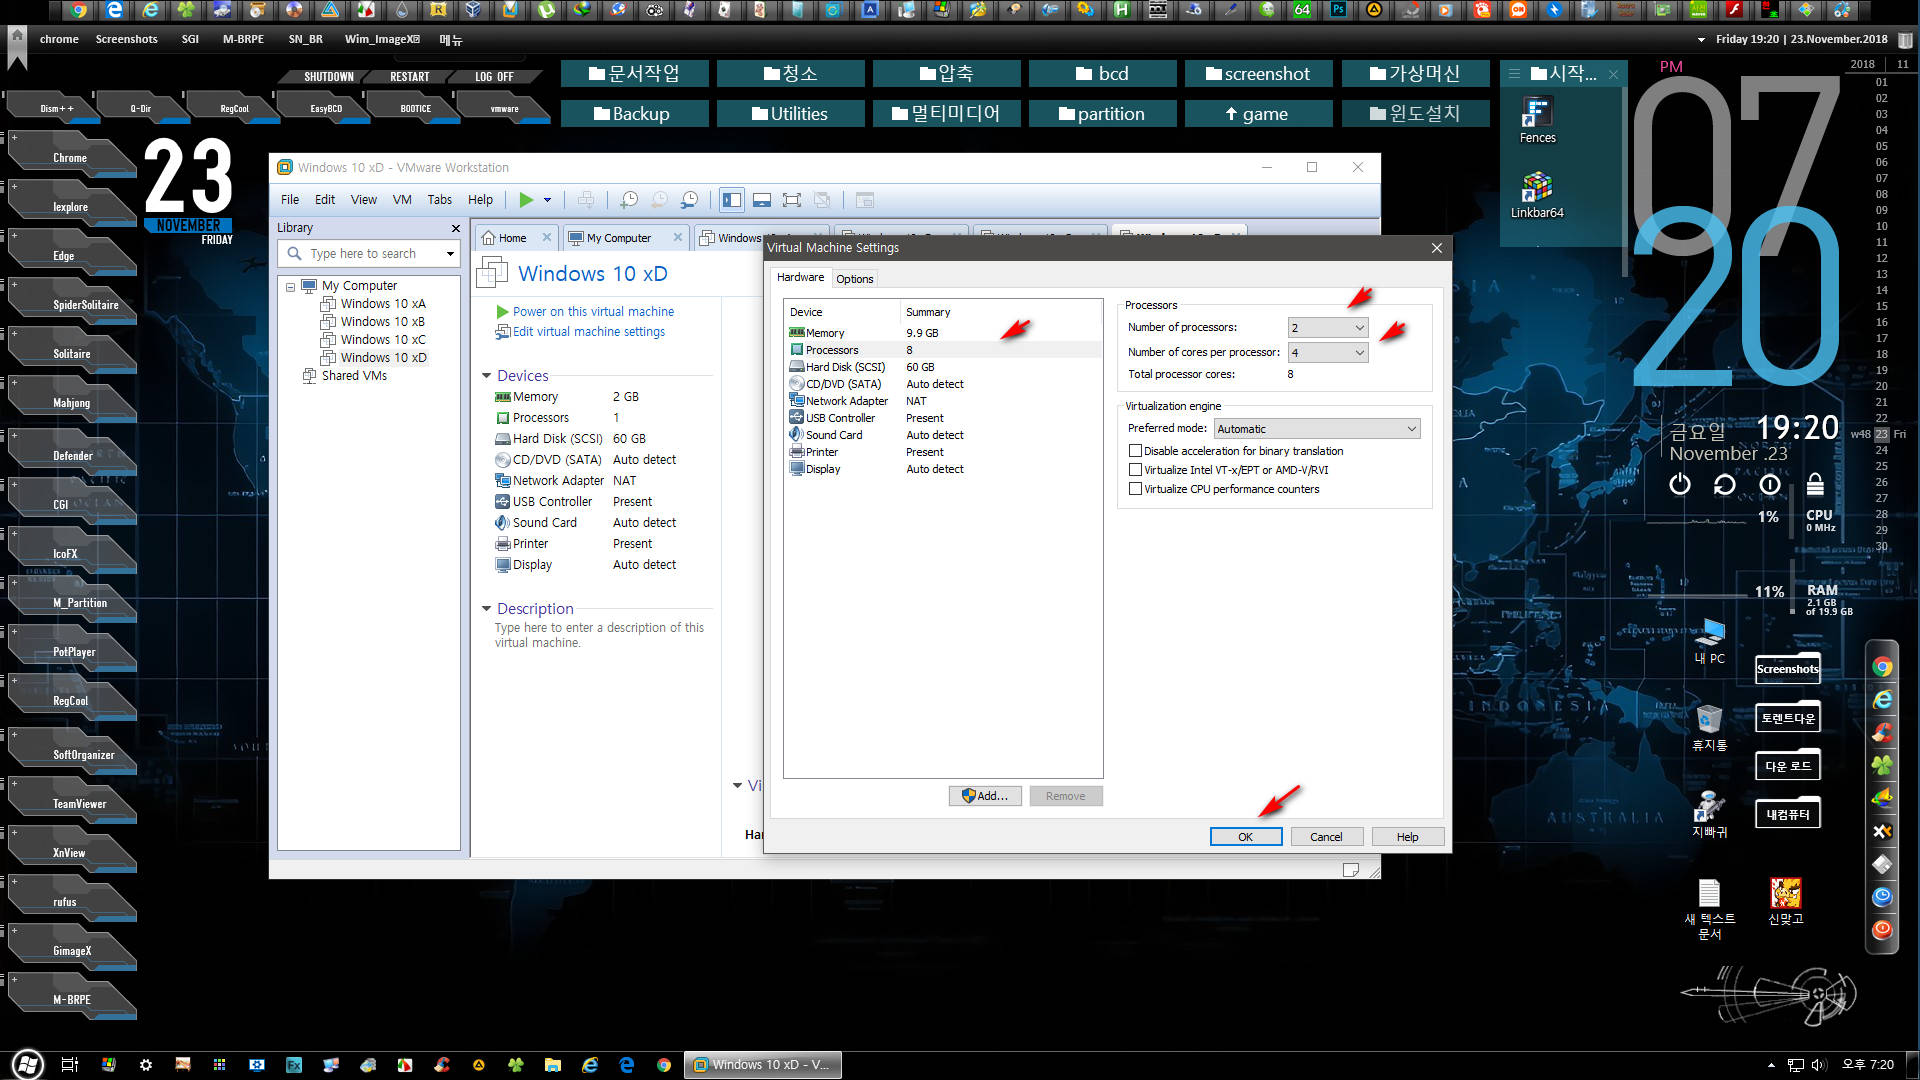This screenshot has width=1920, height=1080.
Task: Open Number of processors dropdown
Action: click(x=1327, y=328)
